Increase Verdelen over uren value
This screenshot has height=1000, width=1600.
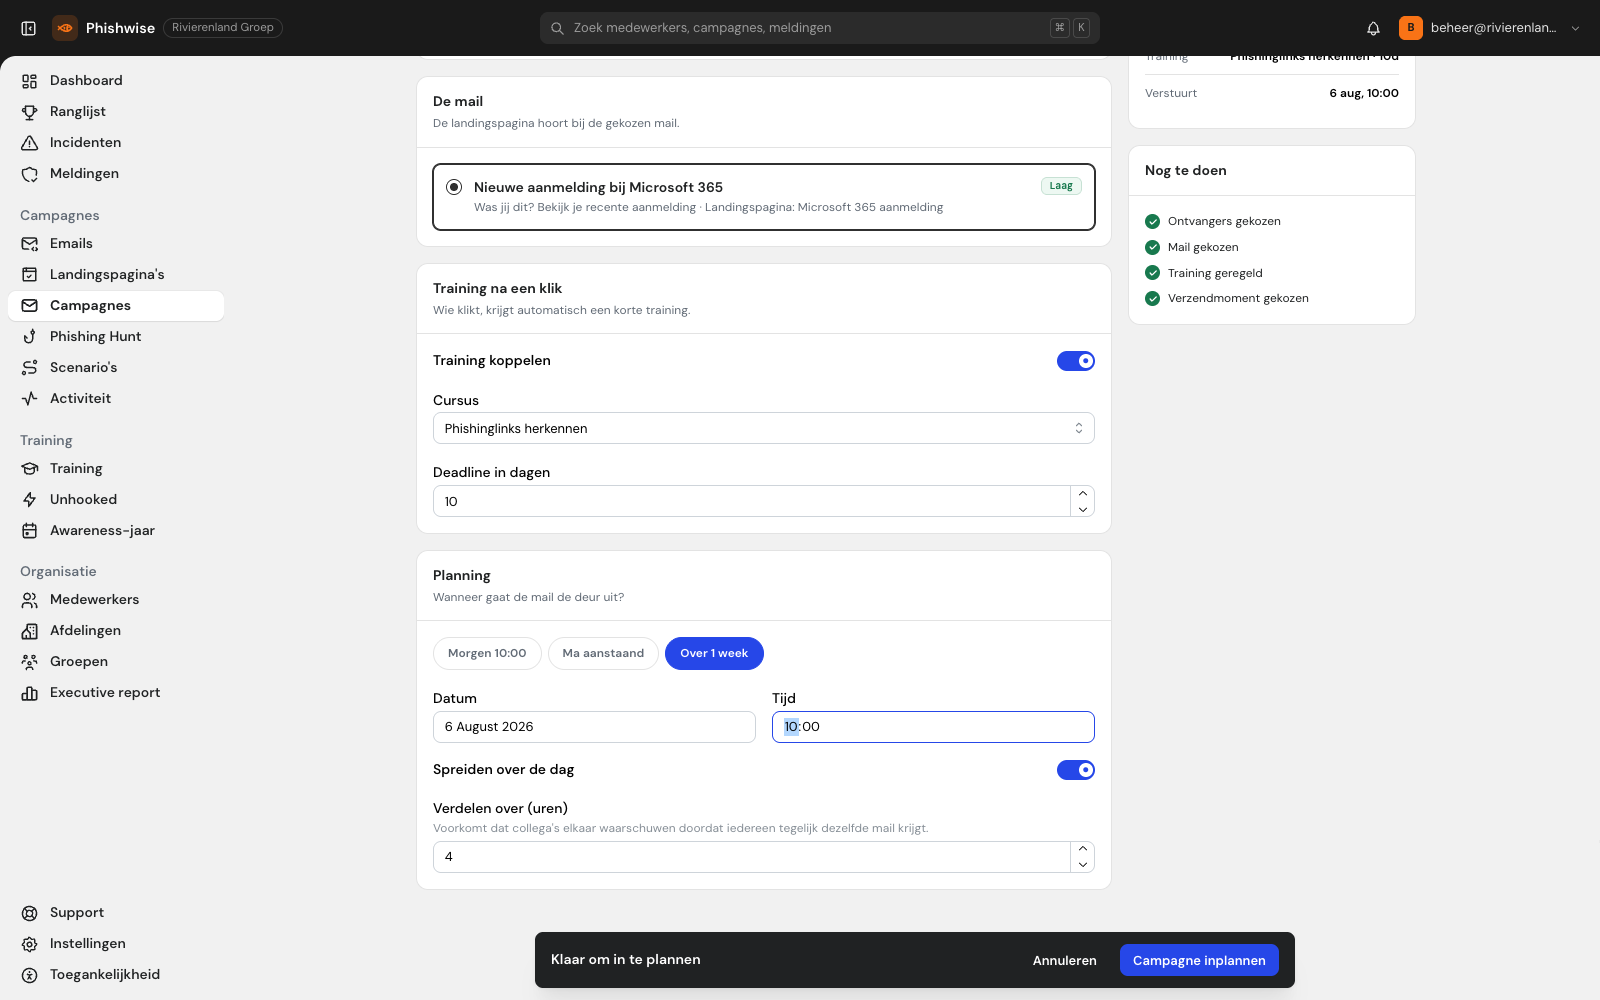pos(1083,849)
